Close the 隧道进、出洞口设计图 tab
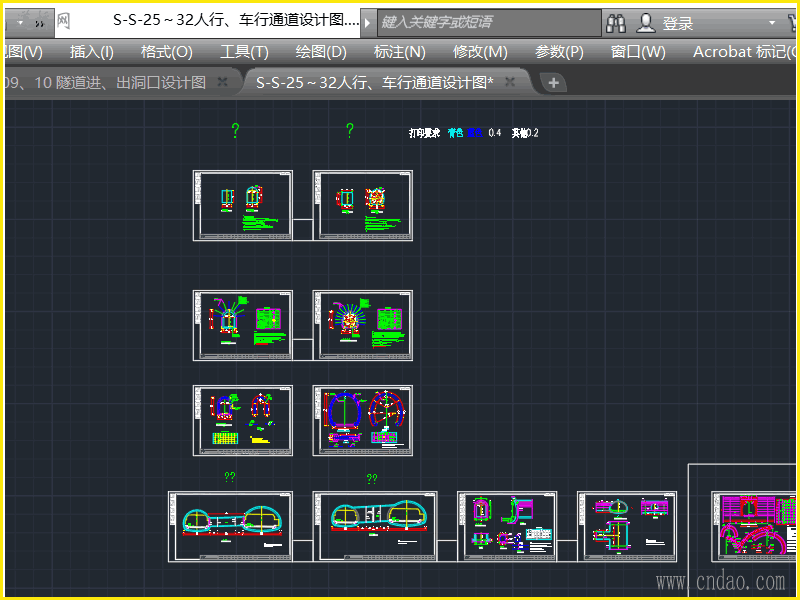 (x=222, y=82)
